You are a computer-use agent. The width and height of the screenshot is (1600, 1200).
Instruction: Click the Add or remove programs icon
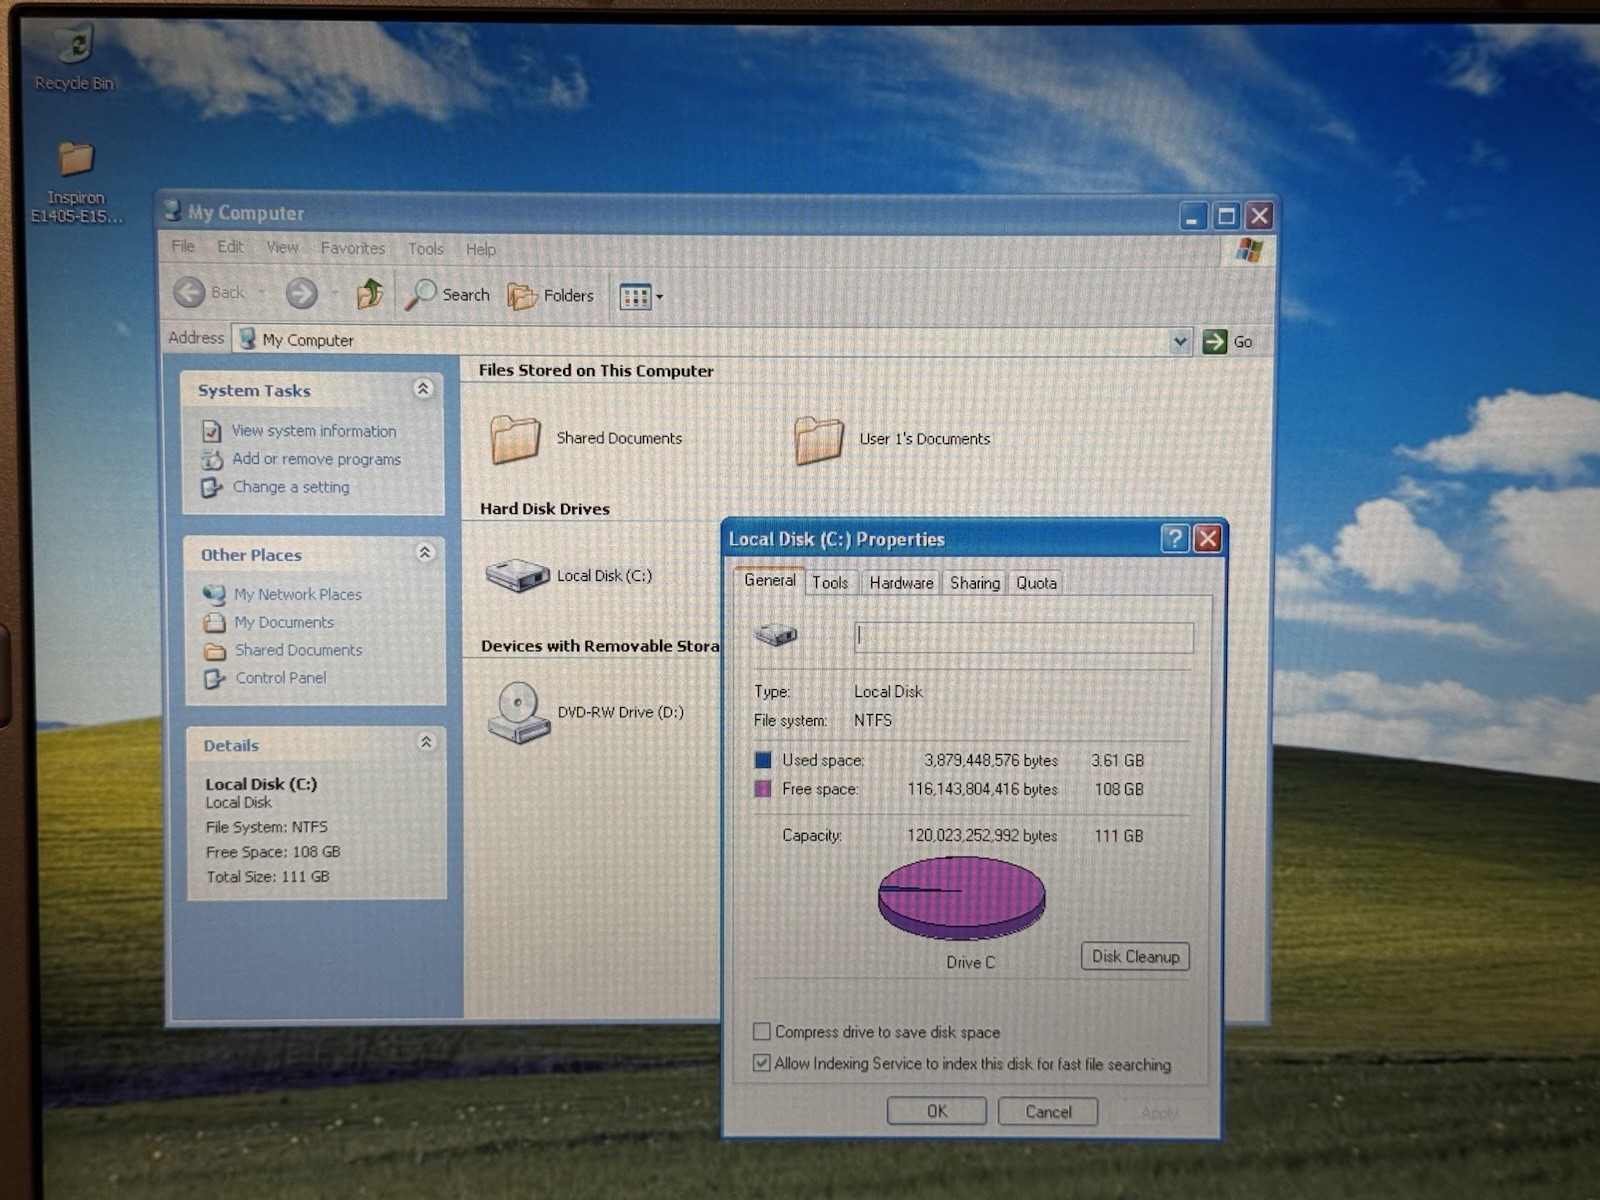(x=212, y=459)
